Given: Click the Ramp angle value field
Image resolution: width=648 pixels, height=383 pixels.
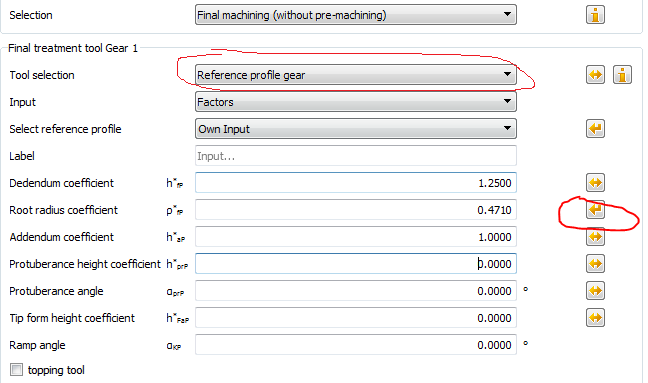Looking at the screenshot, I should click(356, 345).
